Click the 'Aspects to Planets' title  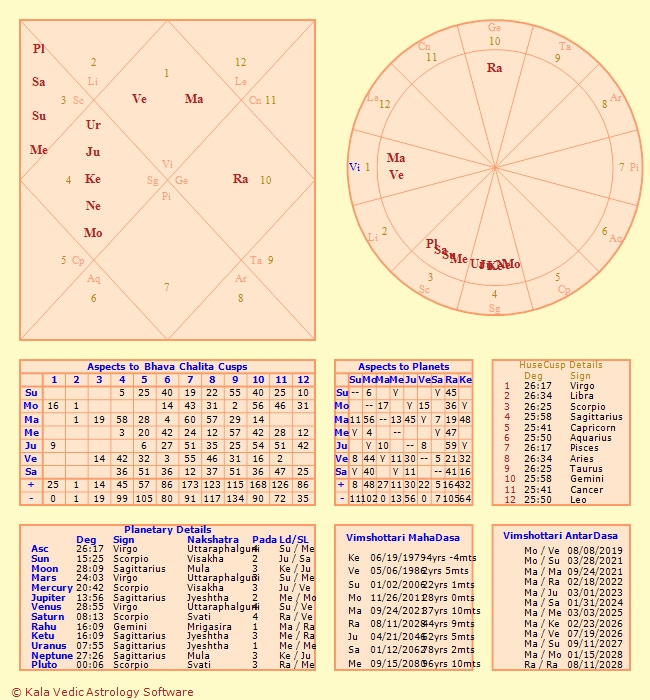coord(404,367)
